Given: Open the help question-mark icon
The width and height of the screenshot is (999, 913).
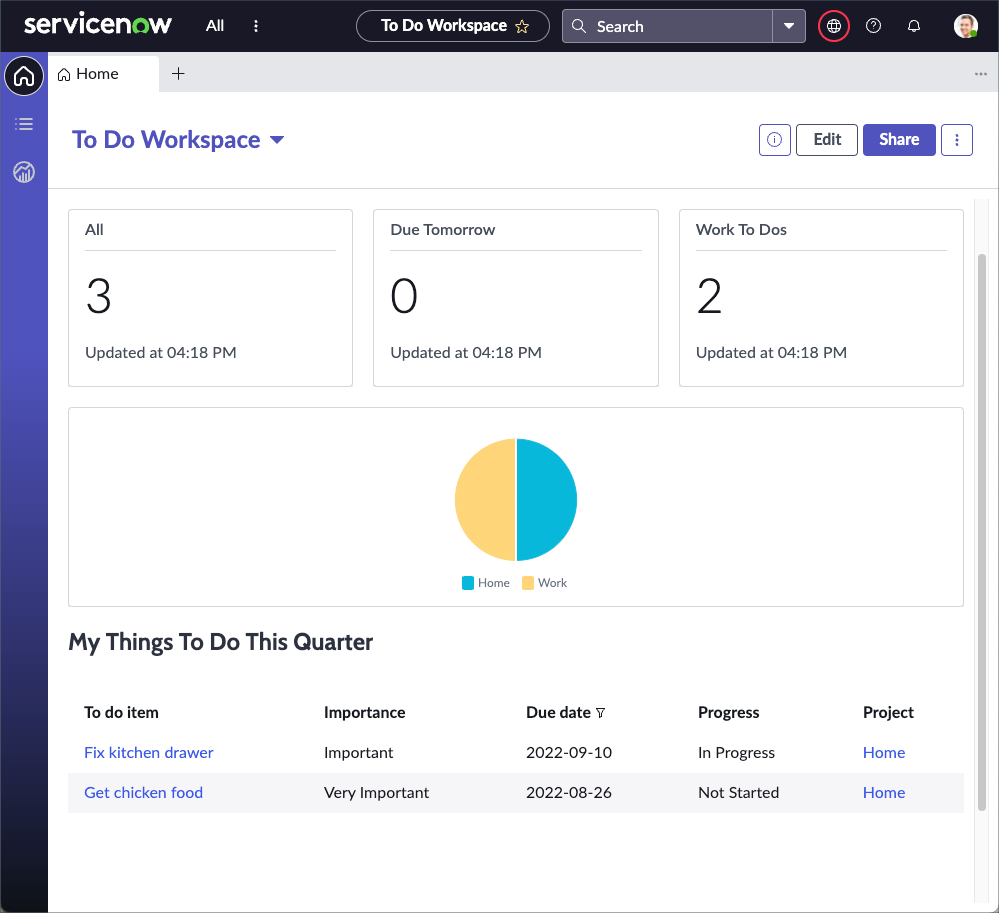Looking at the screenshot, I should coord(873,26).
